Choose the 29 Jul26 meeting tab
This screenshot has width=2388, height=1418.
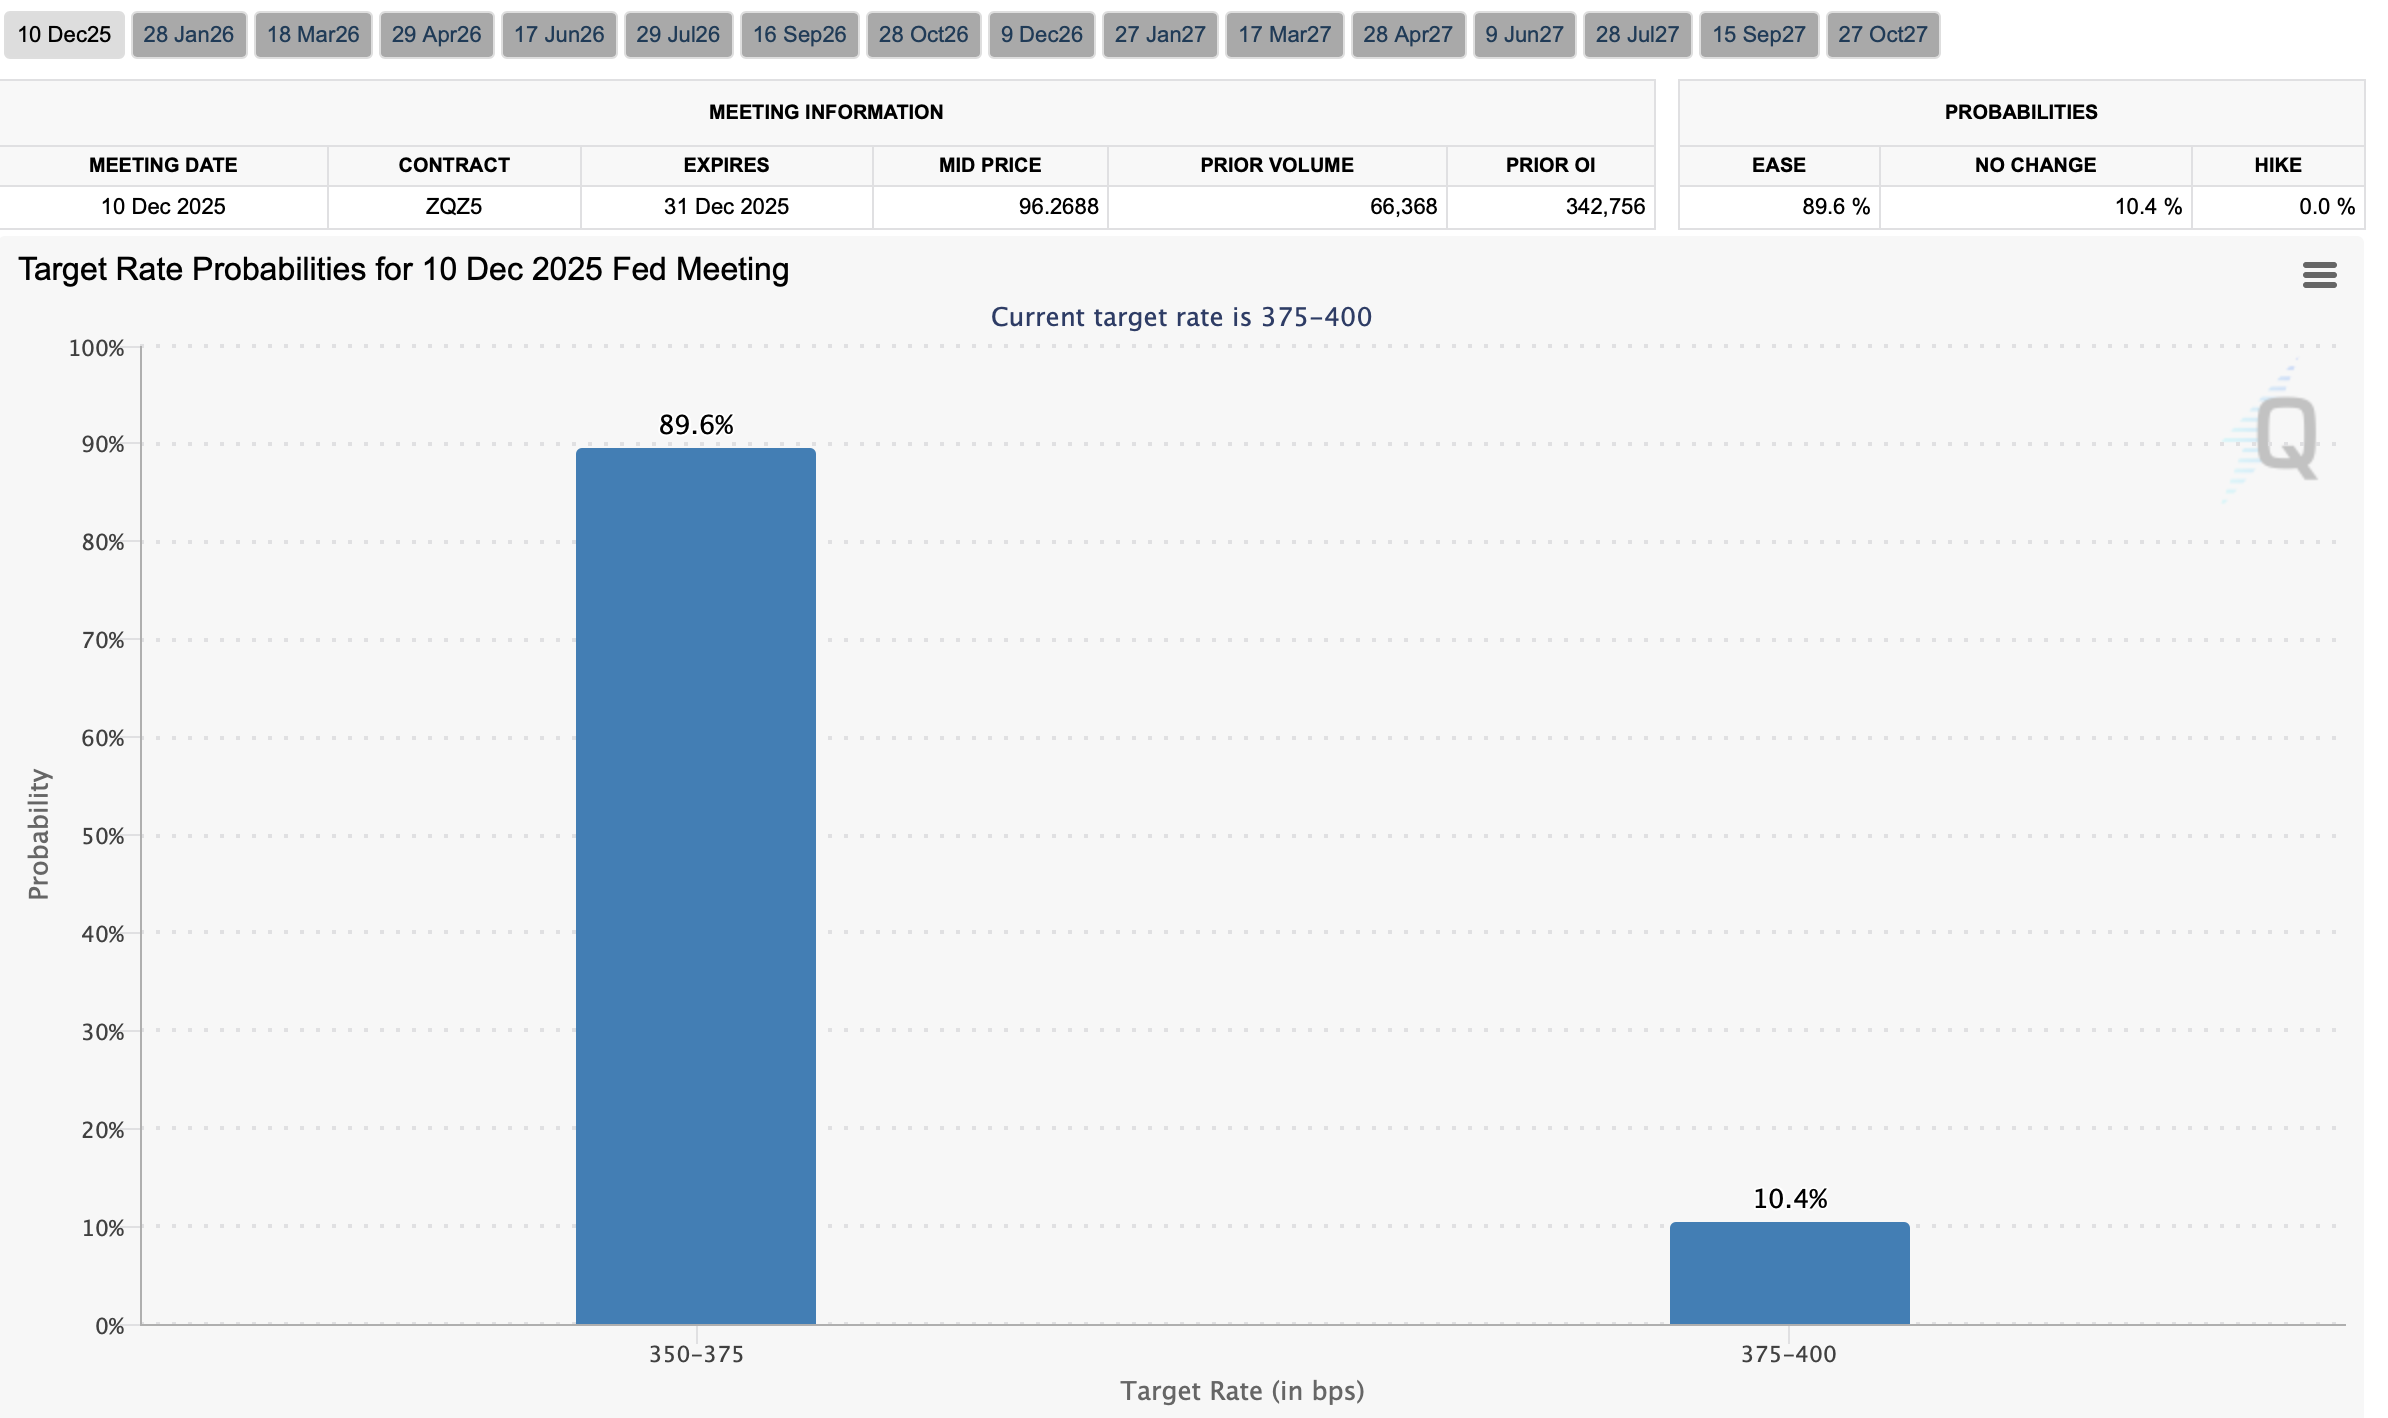click(678, 35)
